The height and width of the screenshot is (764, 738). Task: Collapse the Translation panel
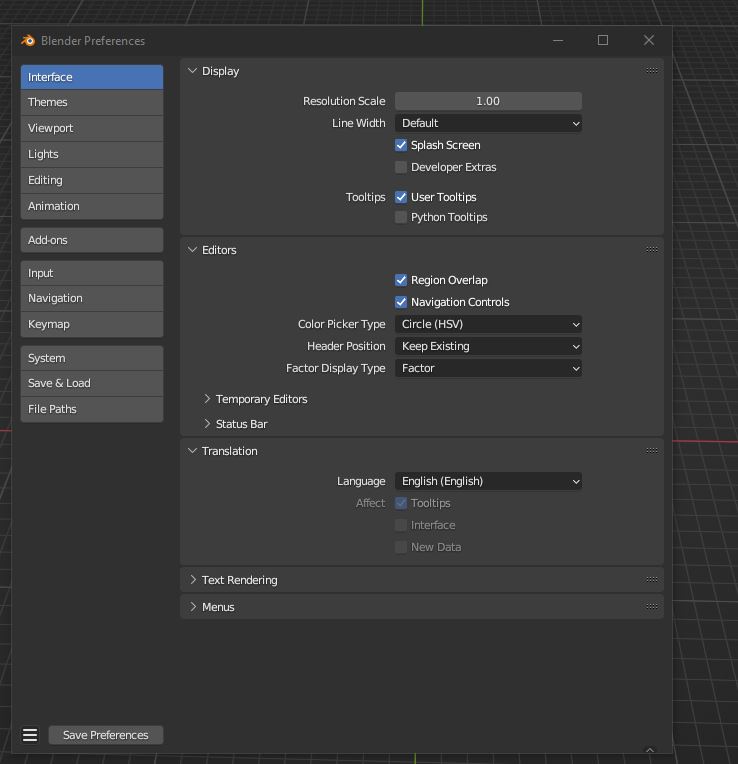point(192,451)
